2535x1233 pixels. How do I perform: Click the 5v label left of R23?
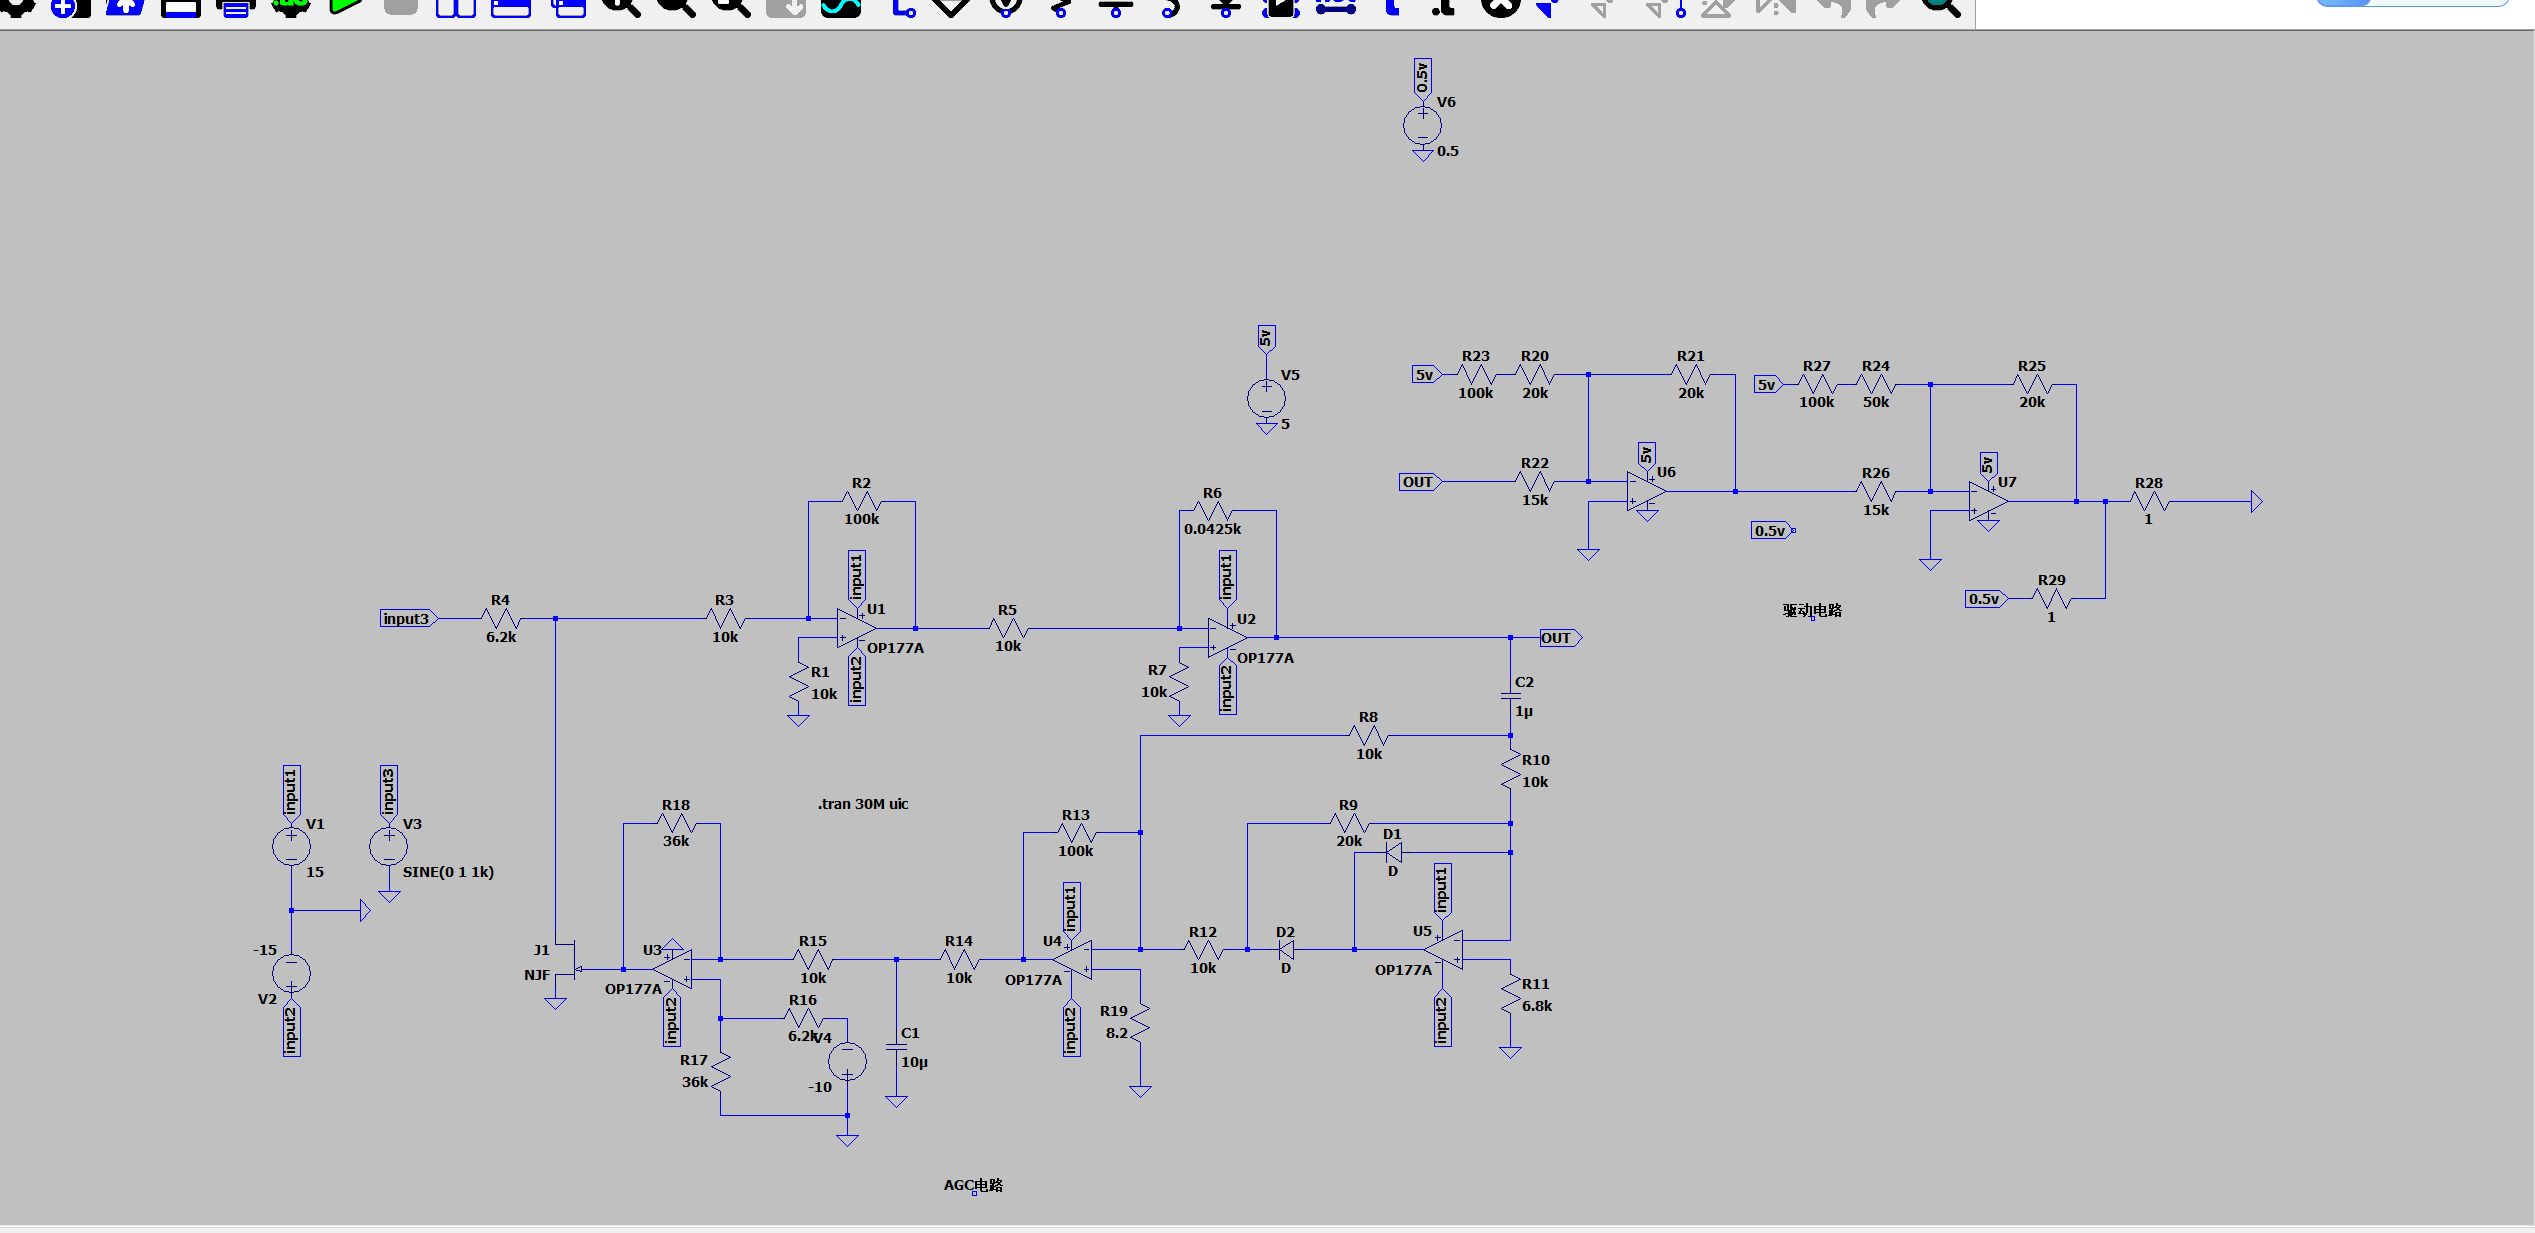coord(1426,375)
